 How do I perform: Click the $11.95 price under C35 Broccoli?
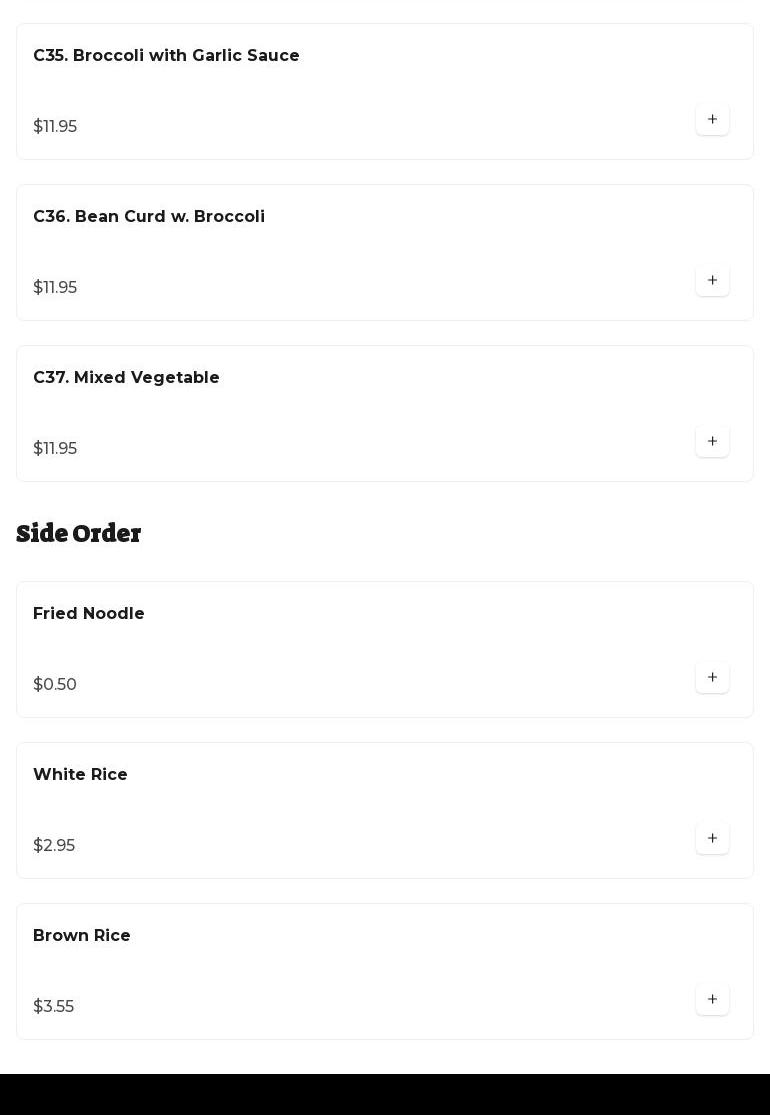coord(55,127)
